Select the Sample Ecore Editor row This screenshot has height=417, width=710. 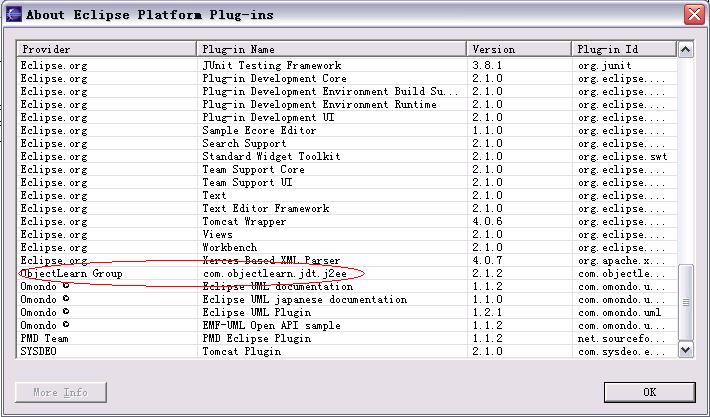pos(347,130)
